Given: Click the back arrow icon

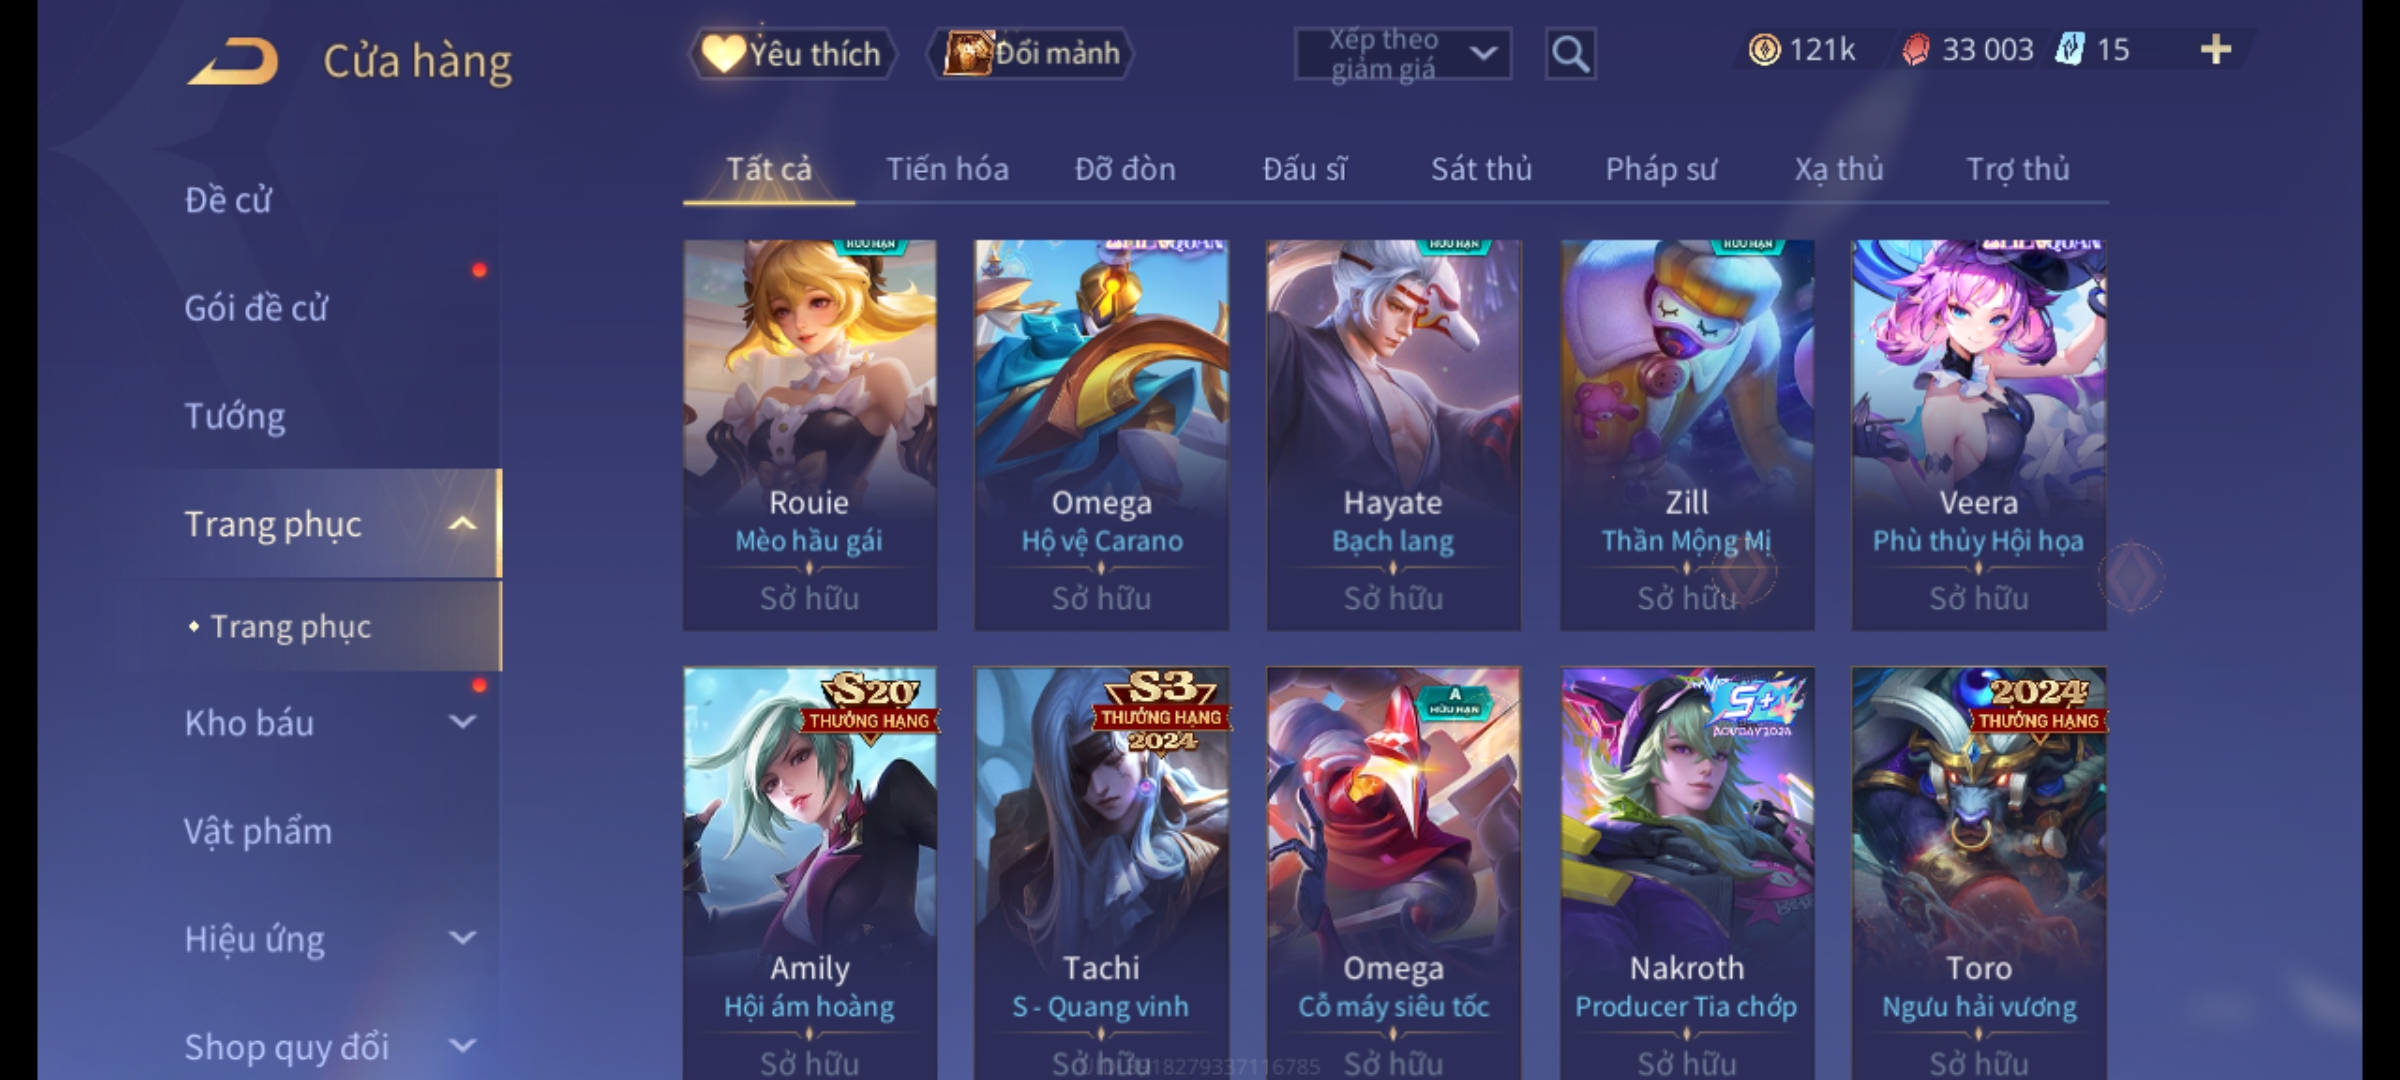Looking at the screenshot, I should (232, 60).
